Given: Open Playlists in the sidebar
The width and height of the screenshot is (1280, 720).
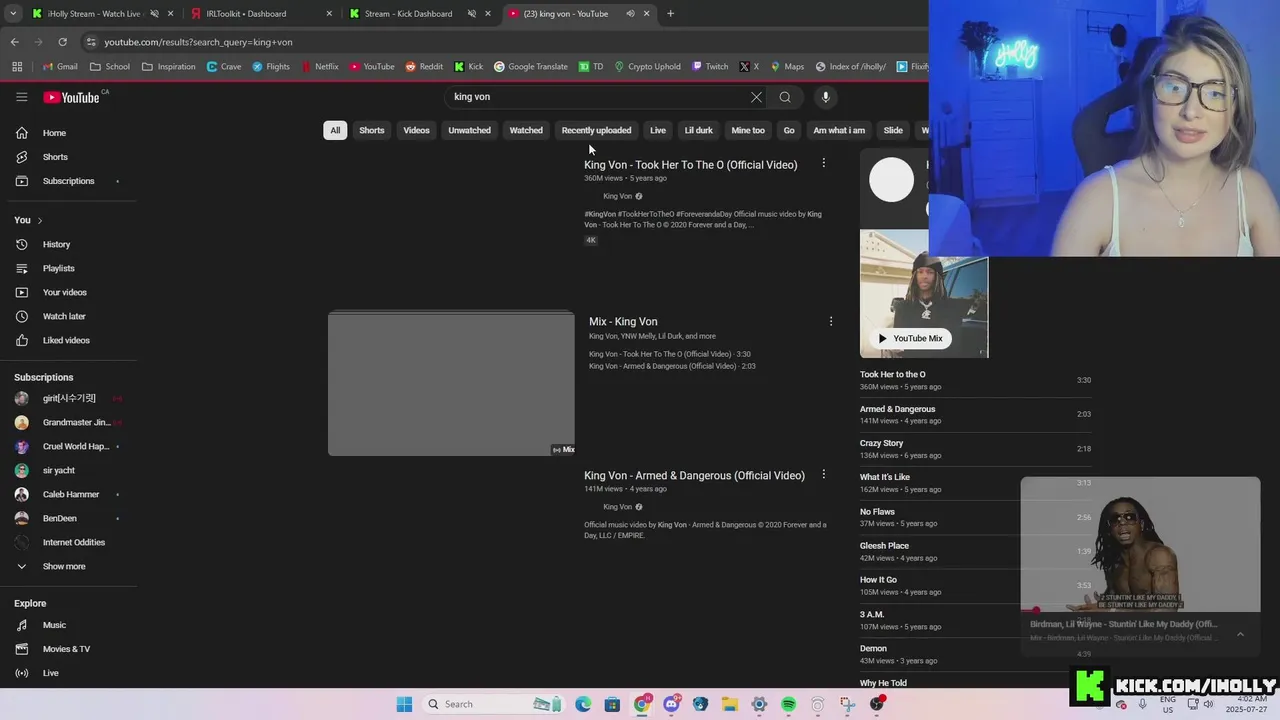Looking at the screenshot, I should tap(60, 268).
